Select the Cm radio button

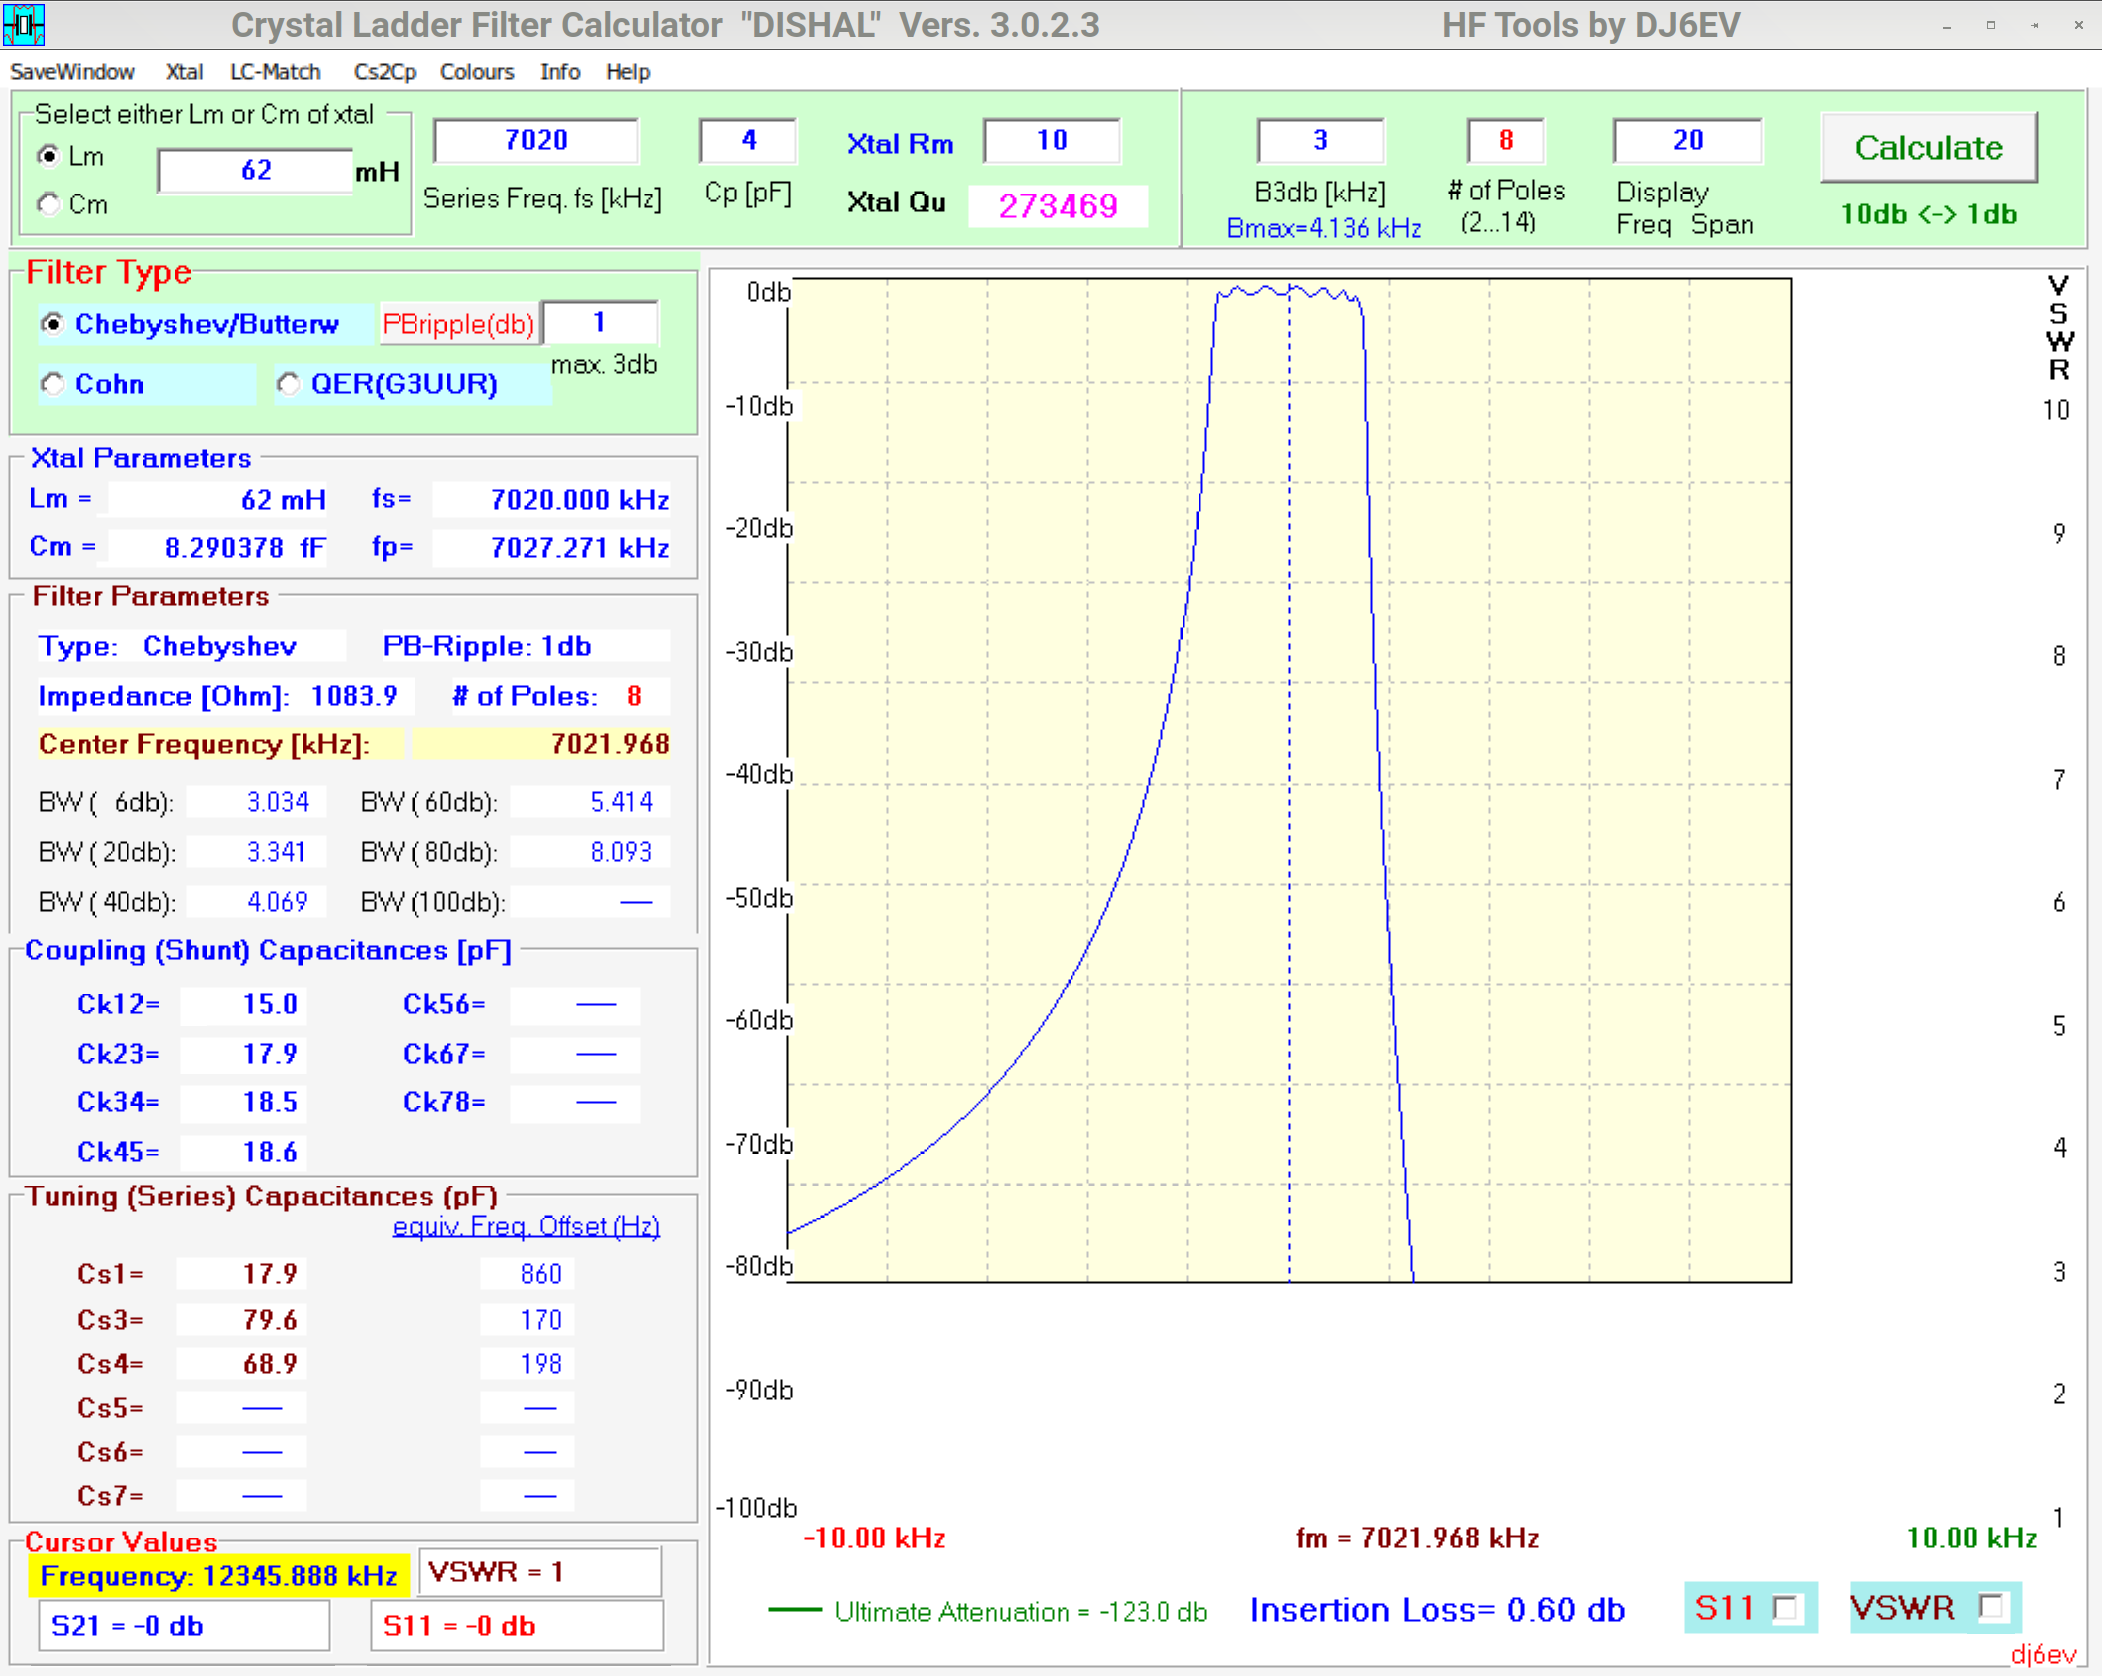coord(49,204)
